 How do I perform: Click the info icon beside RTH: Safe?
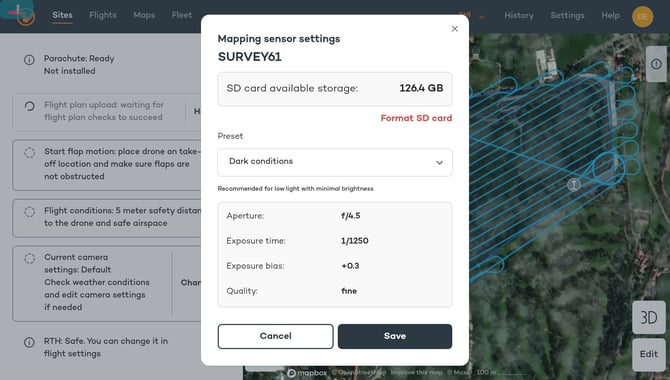point(29,342)
